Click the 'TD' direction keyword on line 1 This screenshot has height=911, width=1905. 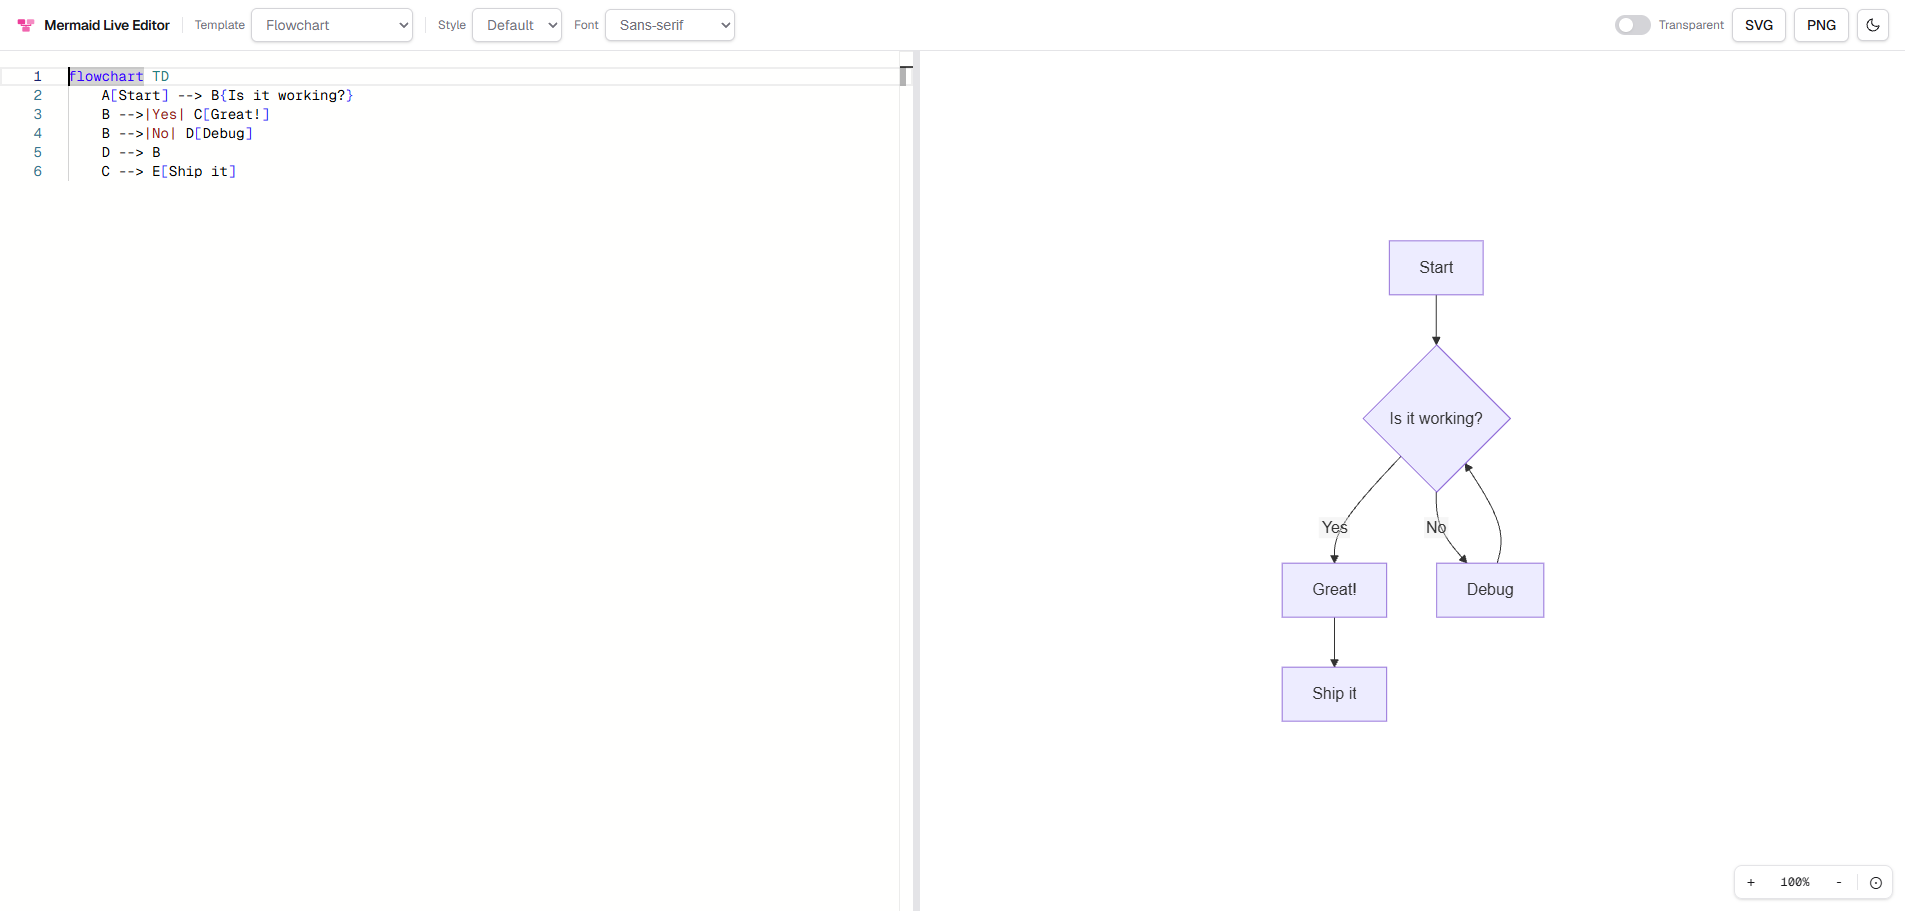[161, 77]
